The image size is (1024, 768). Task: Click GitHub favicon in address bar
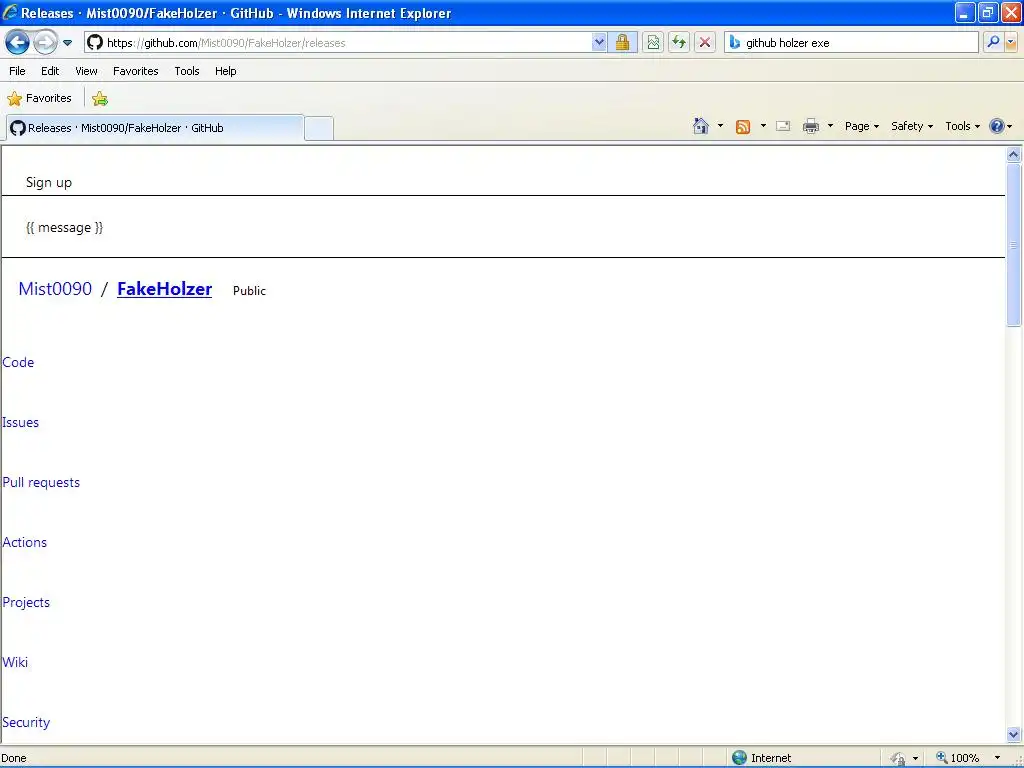coord(95,42)
